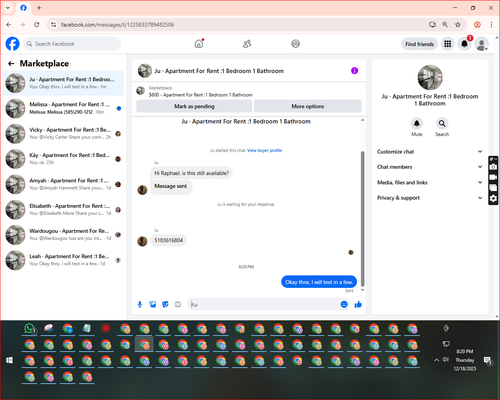Click the side toolbar video recorder icon
This screenshot has height=400, width=500.
(493, 177)
